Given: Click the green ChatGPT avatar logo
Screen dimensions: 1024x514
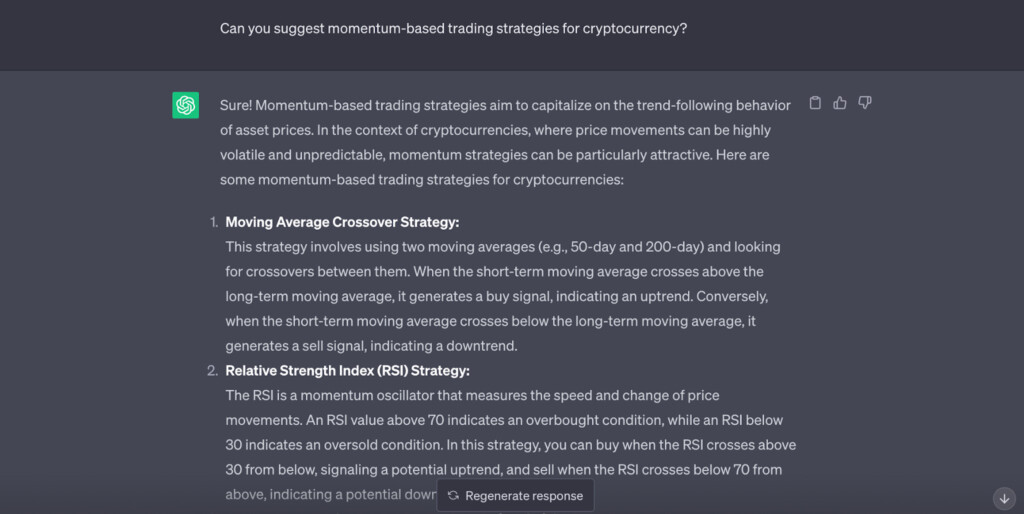Looking at the screenshot, I should coord(185,105).
